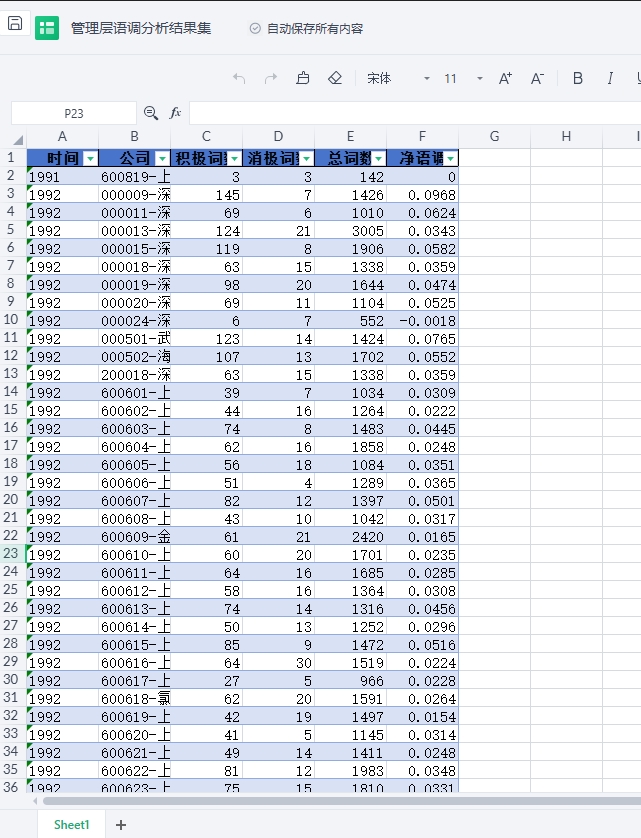641x838 pixels.
Task: Click cell with 600819-上
Action: click(x=134, y=177)
